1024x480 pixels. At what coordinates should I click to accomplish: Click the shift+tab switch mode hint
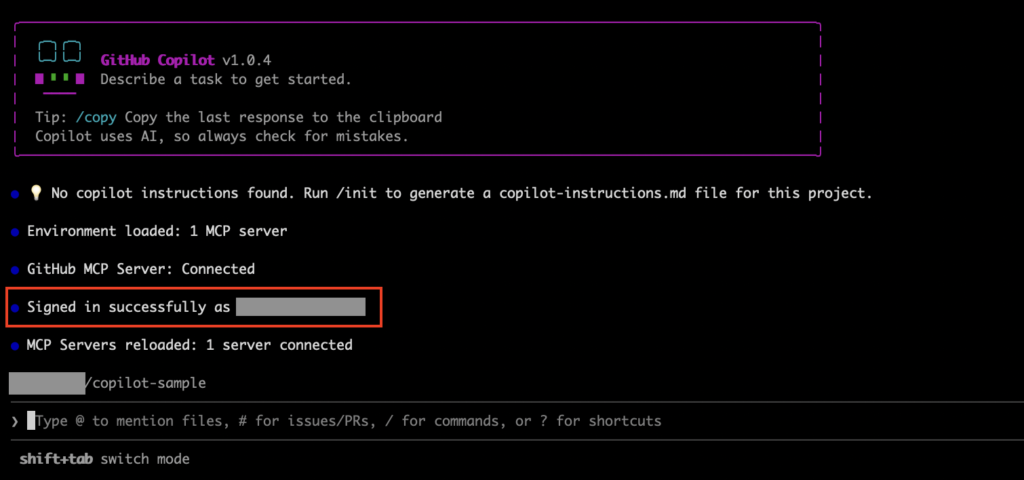(x=105, y=459)
